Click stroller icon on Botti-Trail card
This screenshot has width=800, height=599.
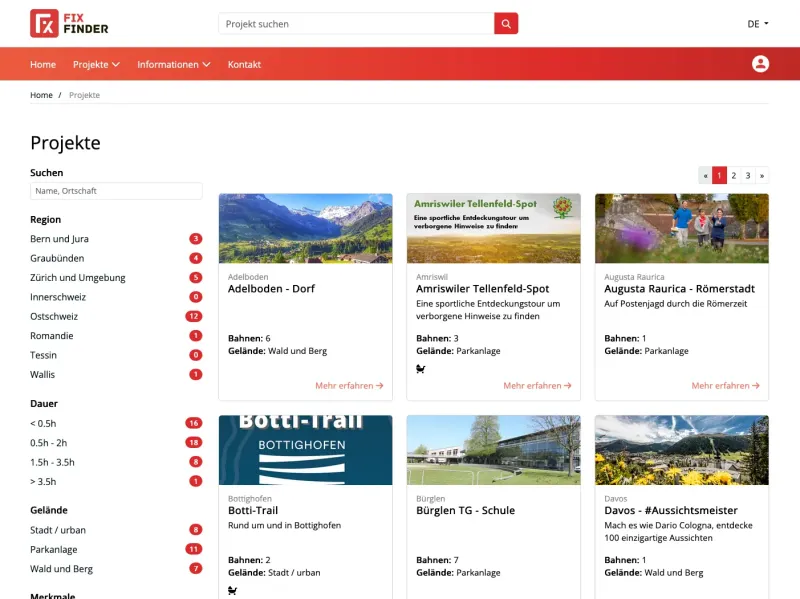click(233, 590)
